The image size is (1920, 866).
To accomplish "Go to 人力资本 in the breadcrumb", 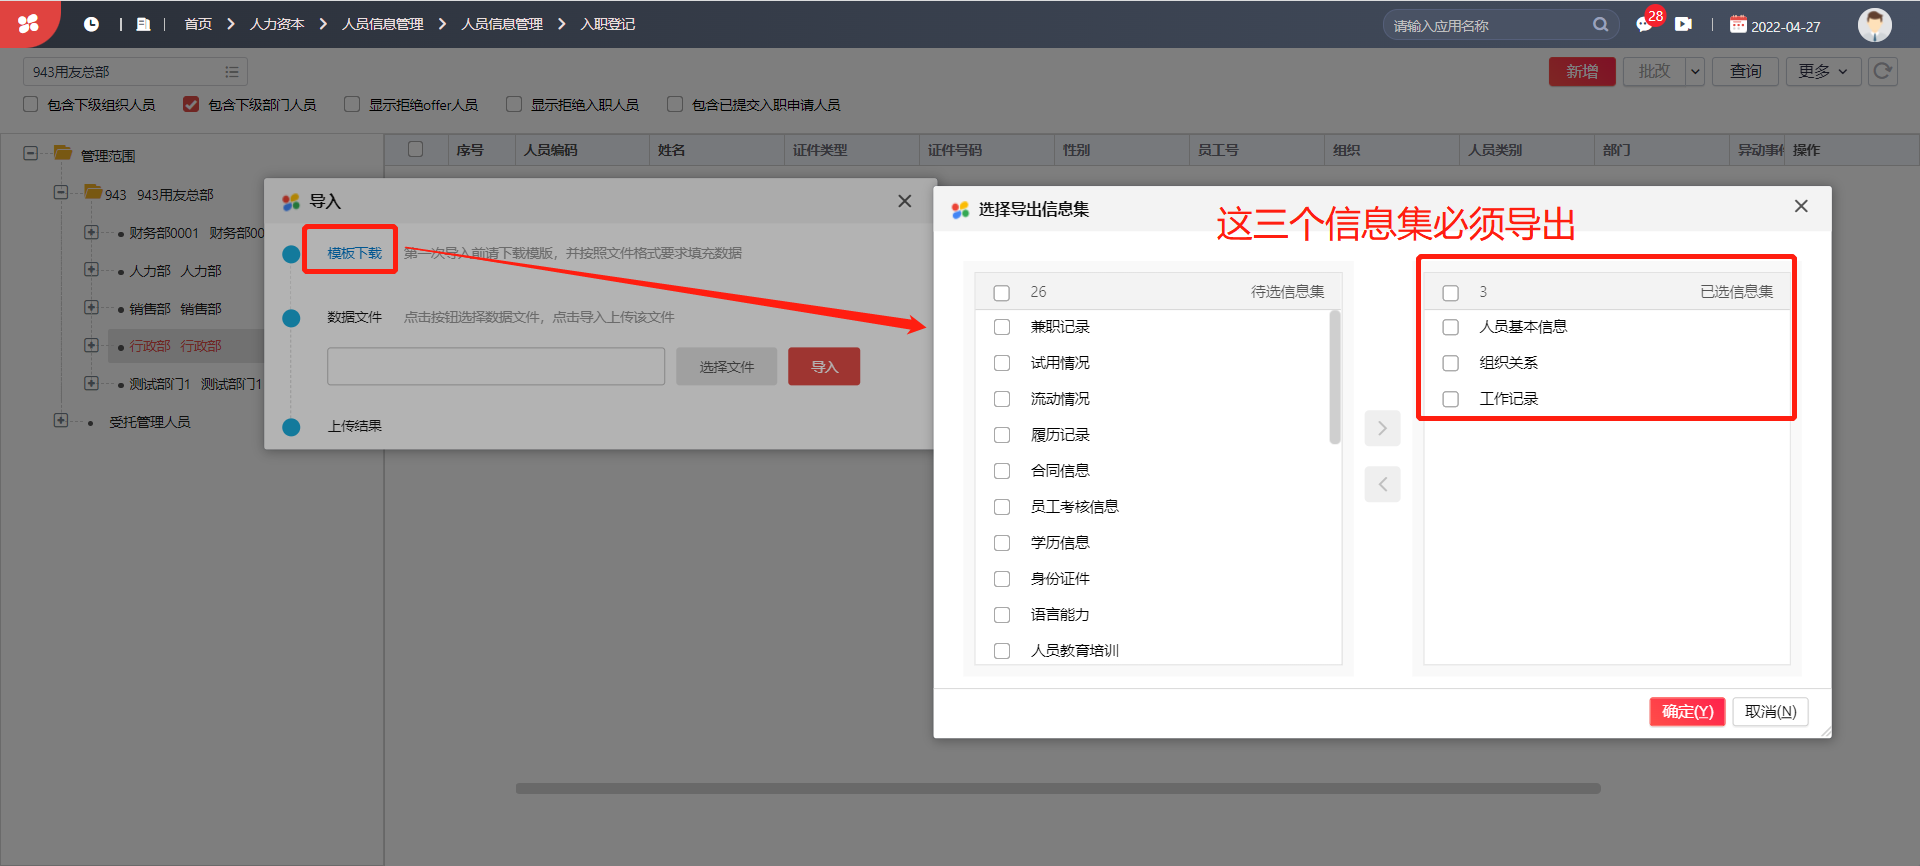I will coord(277,24).
